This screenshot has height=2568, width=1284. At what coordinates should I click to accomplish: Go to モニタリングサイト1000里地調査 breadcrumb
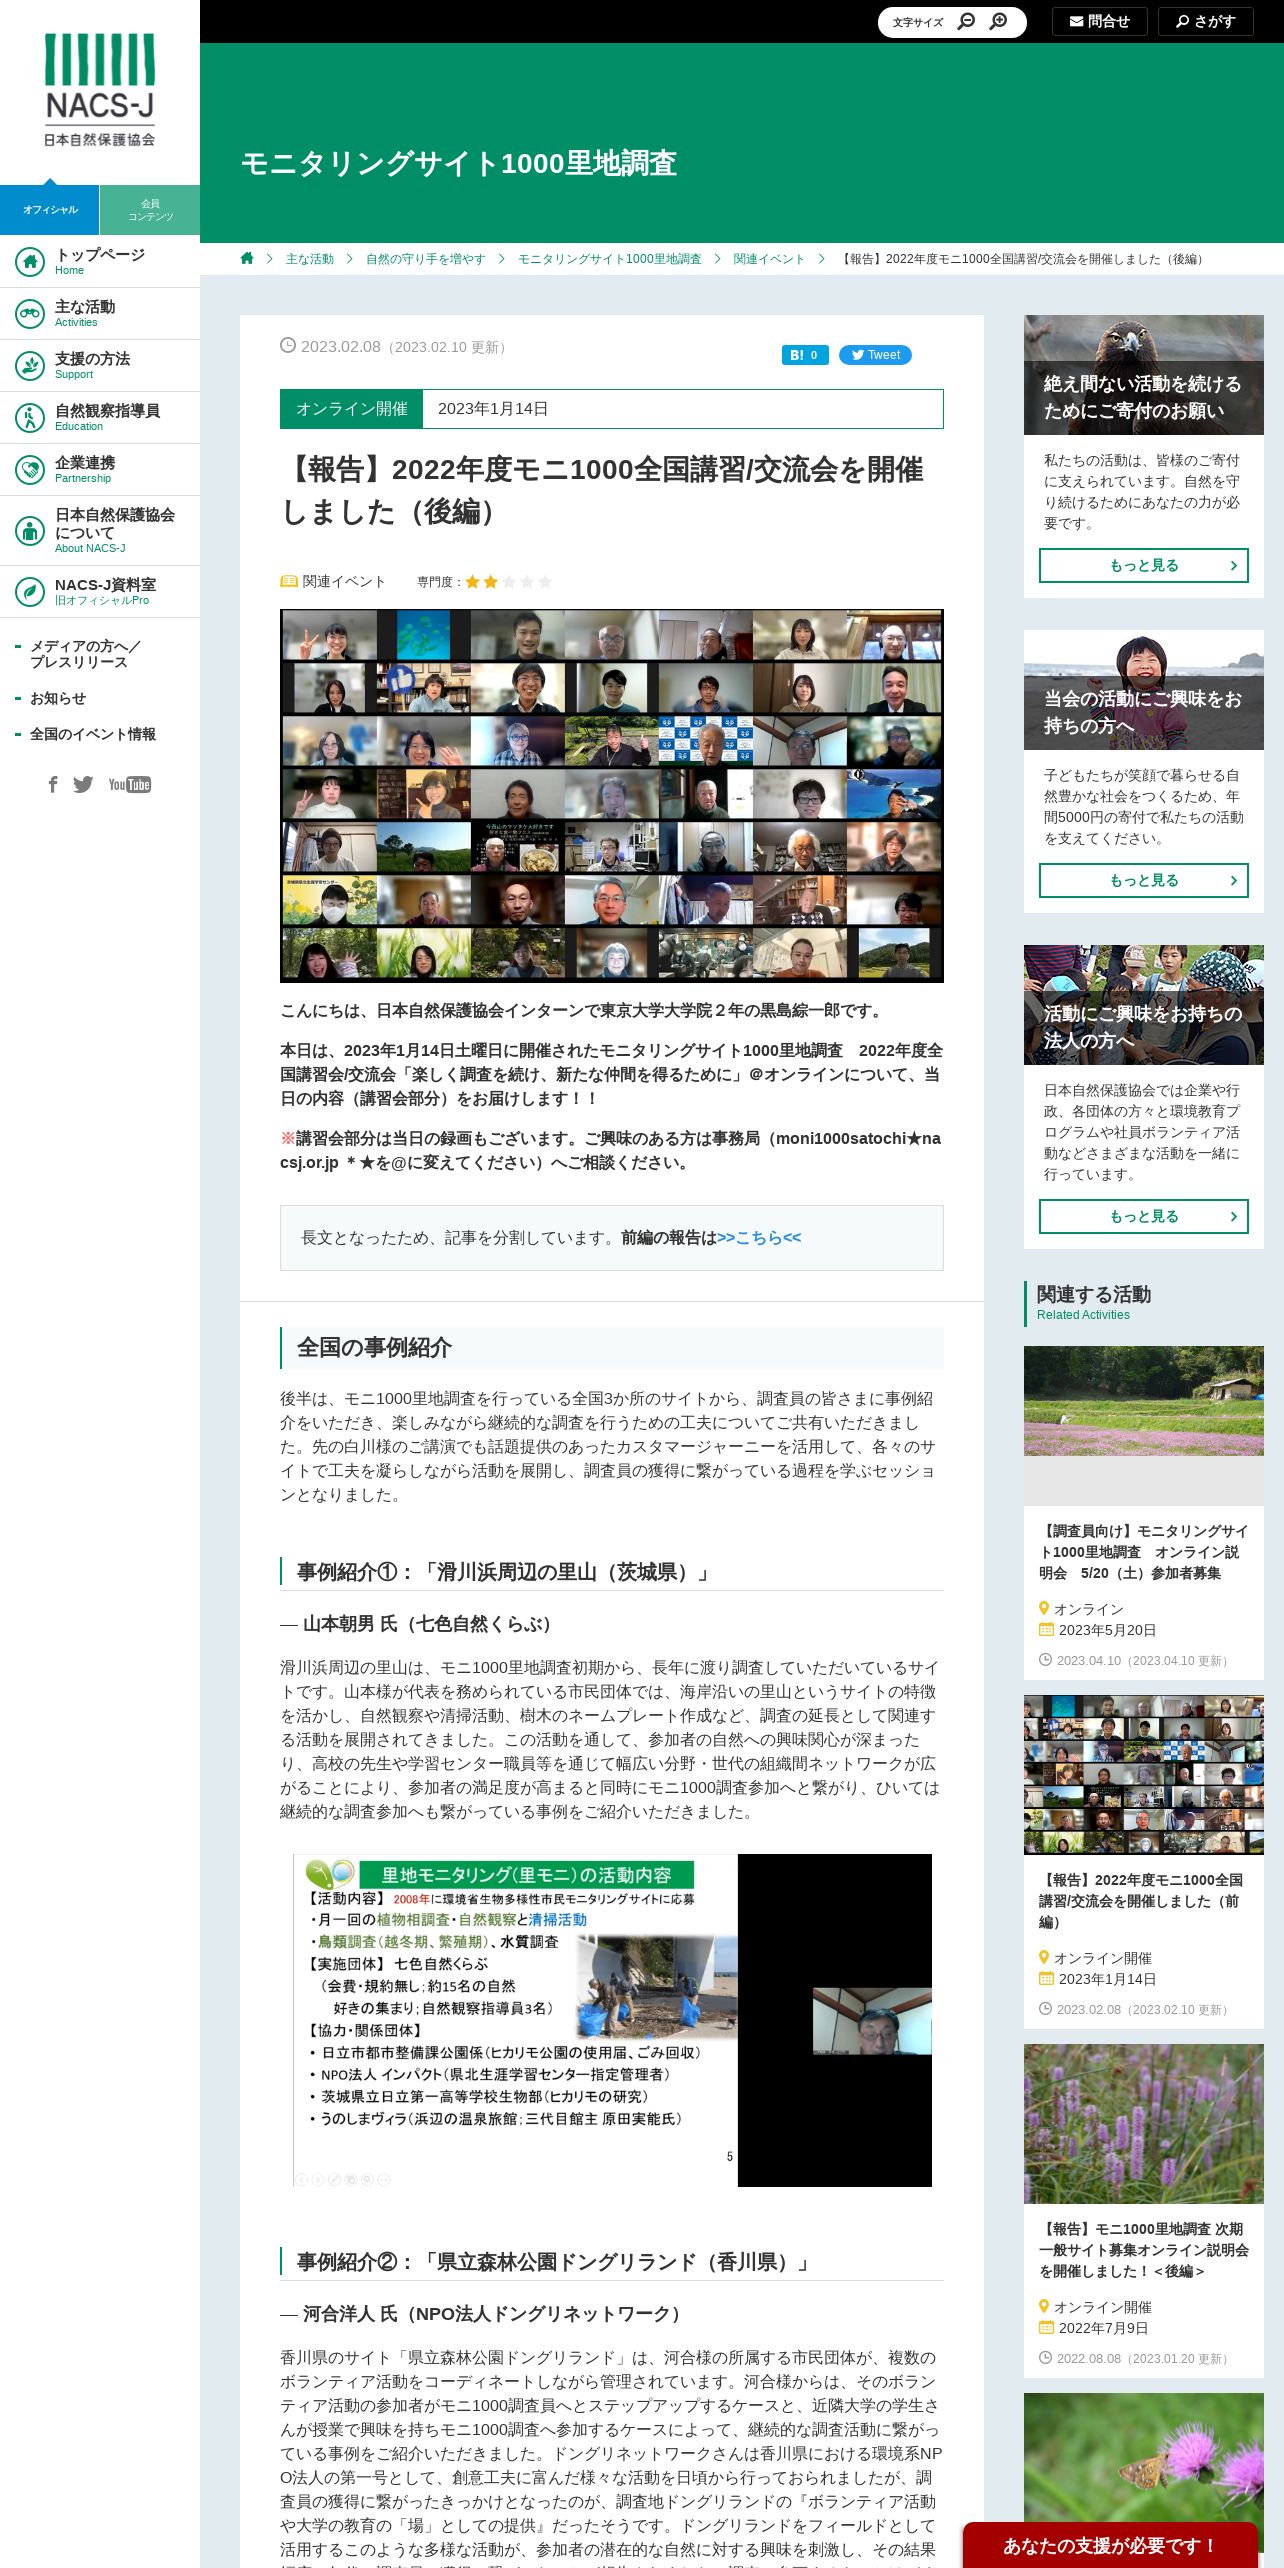click(610, 259)
